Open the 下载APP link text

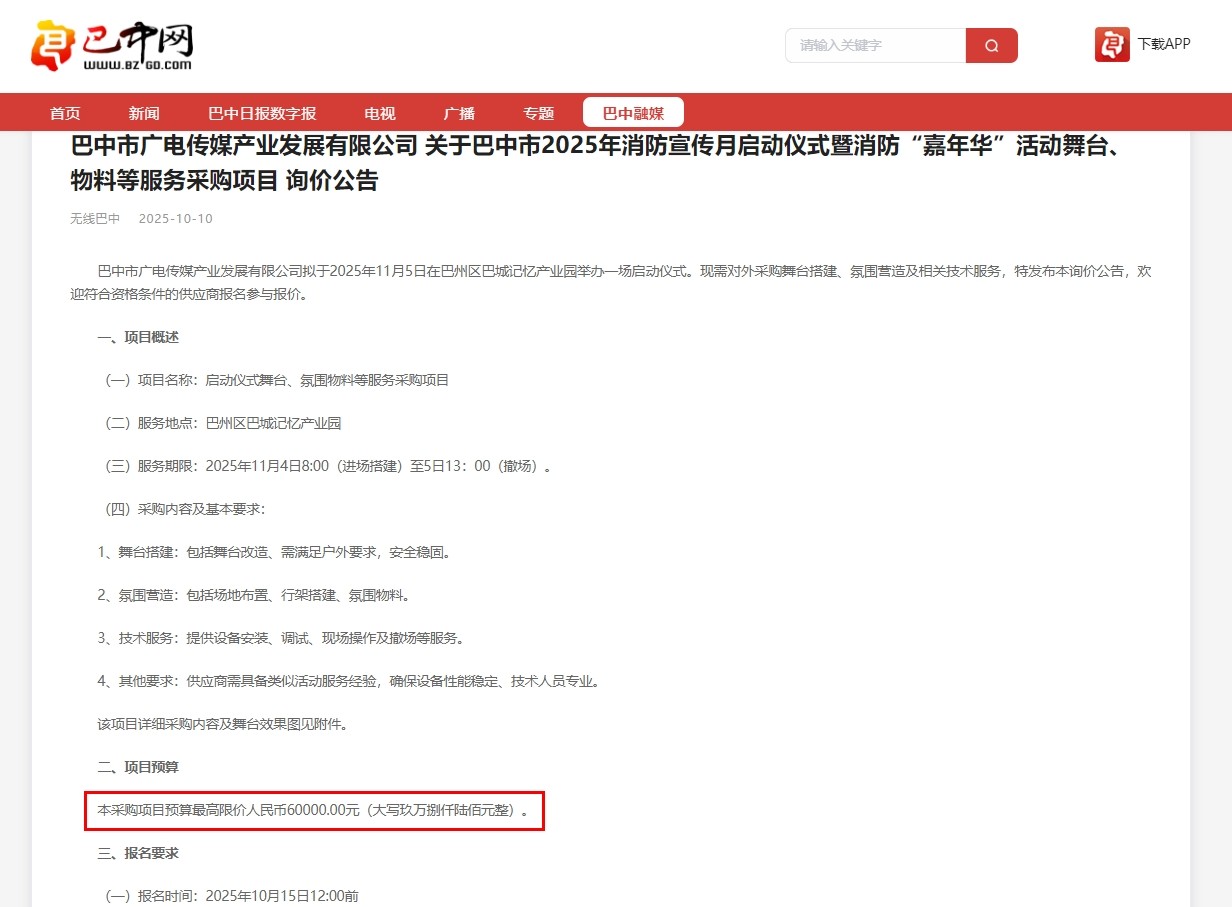coord(1164,45)
